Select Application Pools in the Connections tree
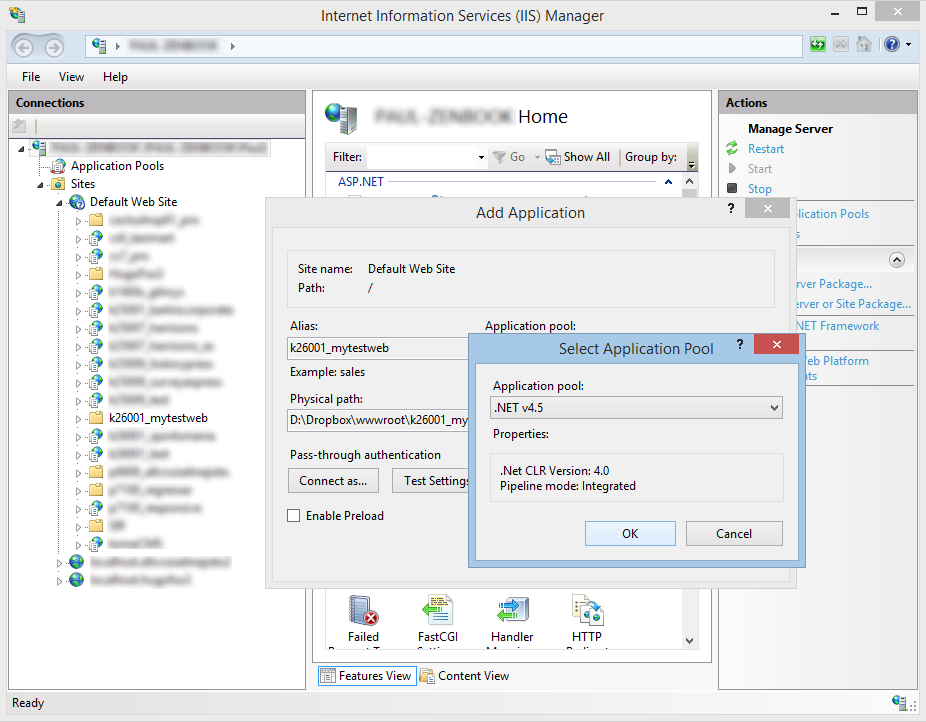This screenshot has height=722, width=926. tap(118, 166)
